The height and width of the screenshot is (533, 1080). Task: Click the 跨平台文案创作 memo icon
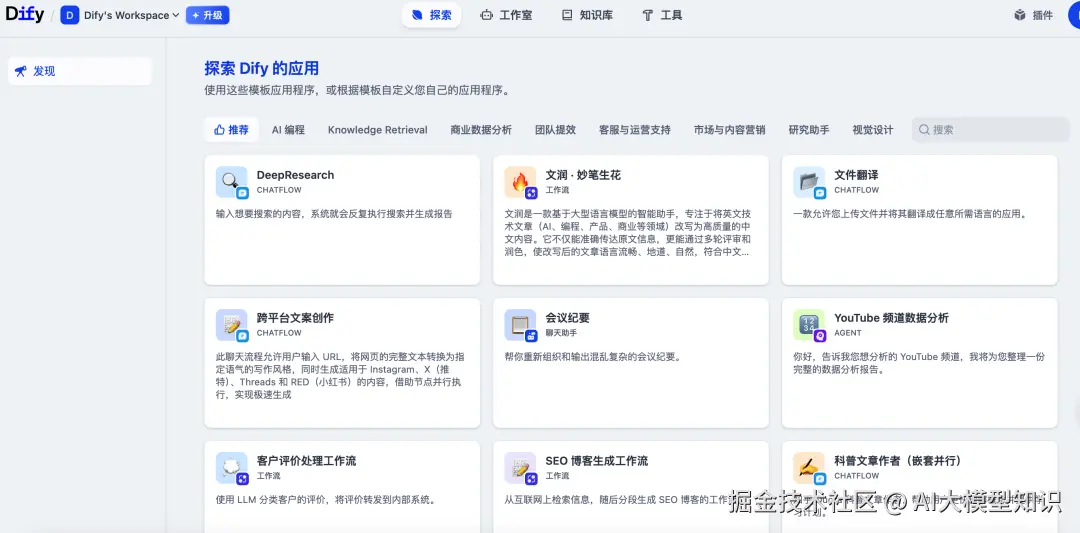pos(231,324)
